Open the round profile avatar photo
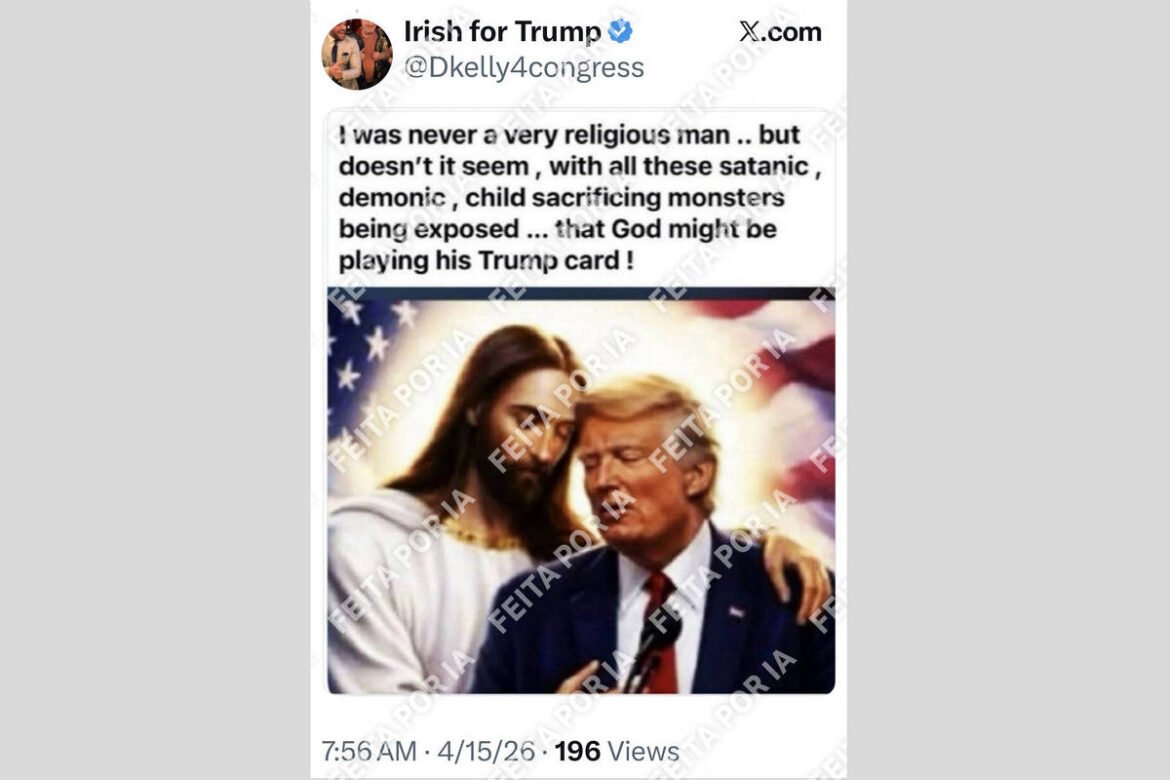 357,54
